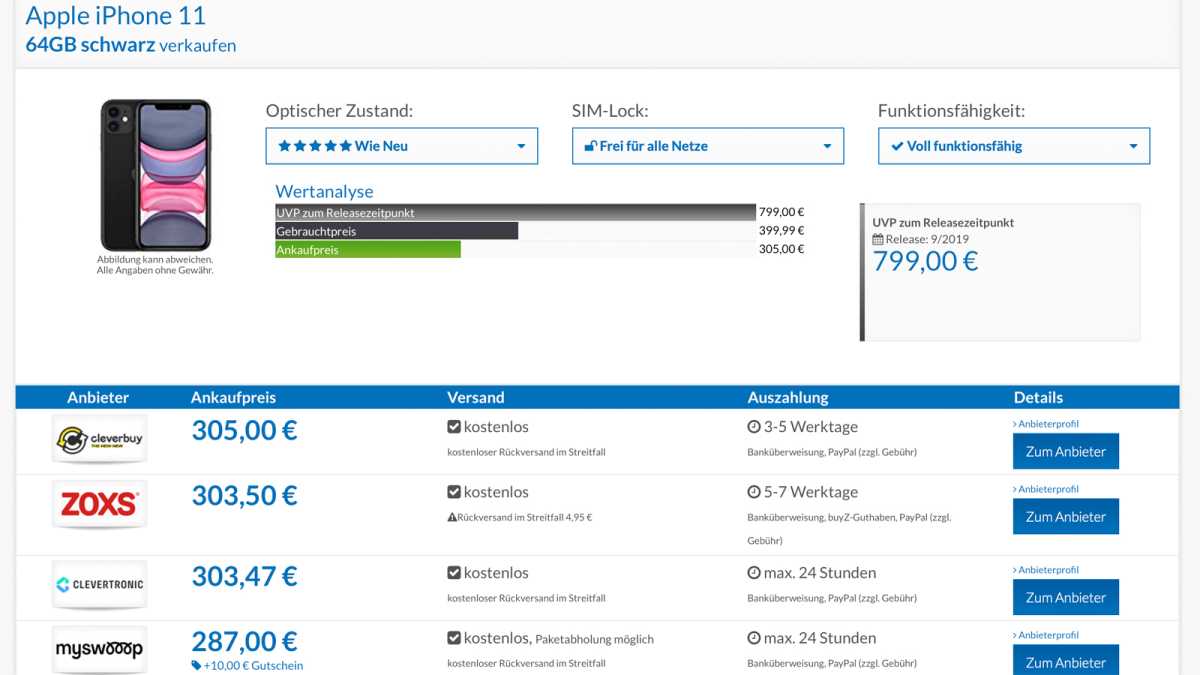Click the gray UVP zum Releasezeitpunkt bar
This screenshot has width=1200, height=675.
tap(515, 212)
